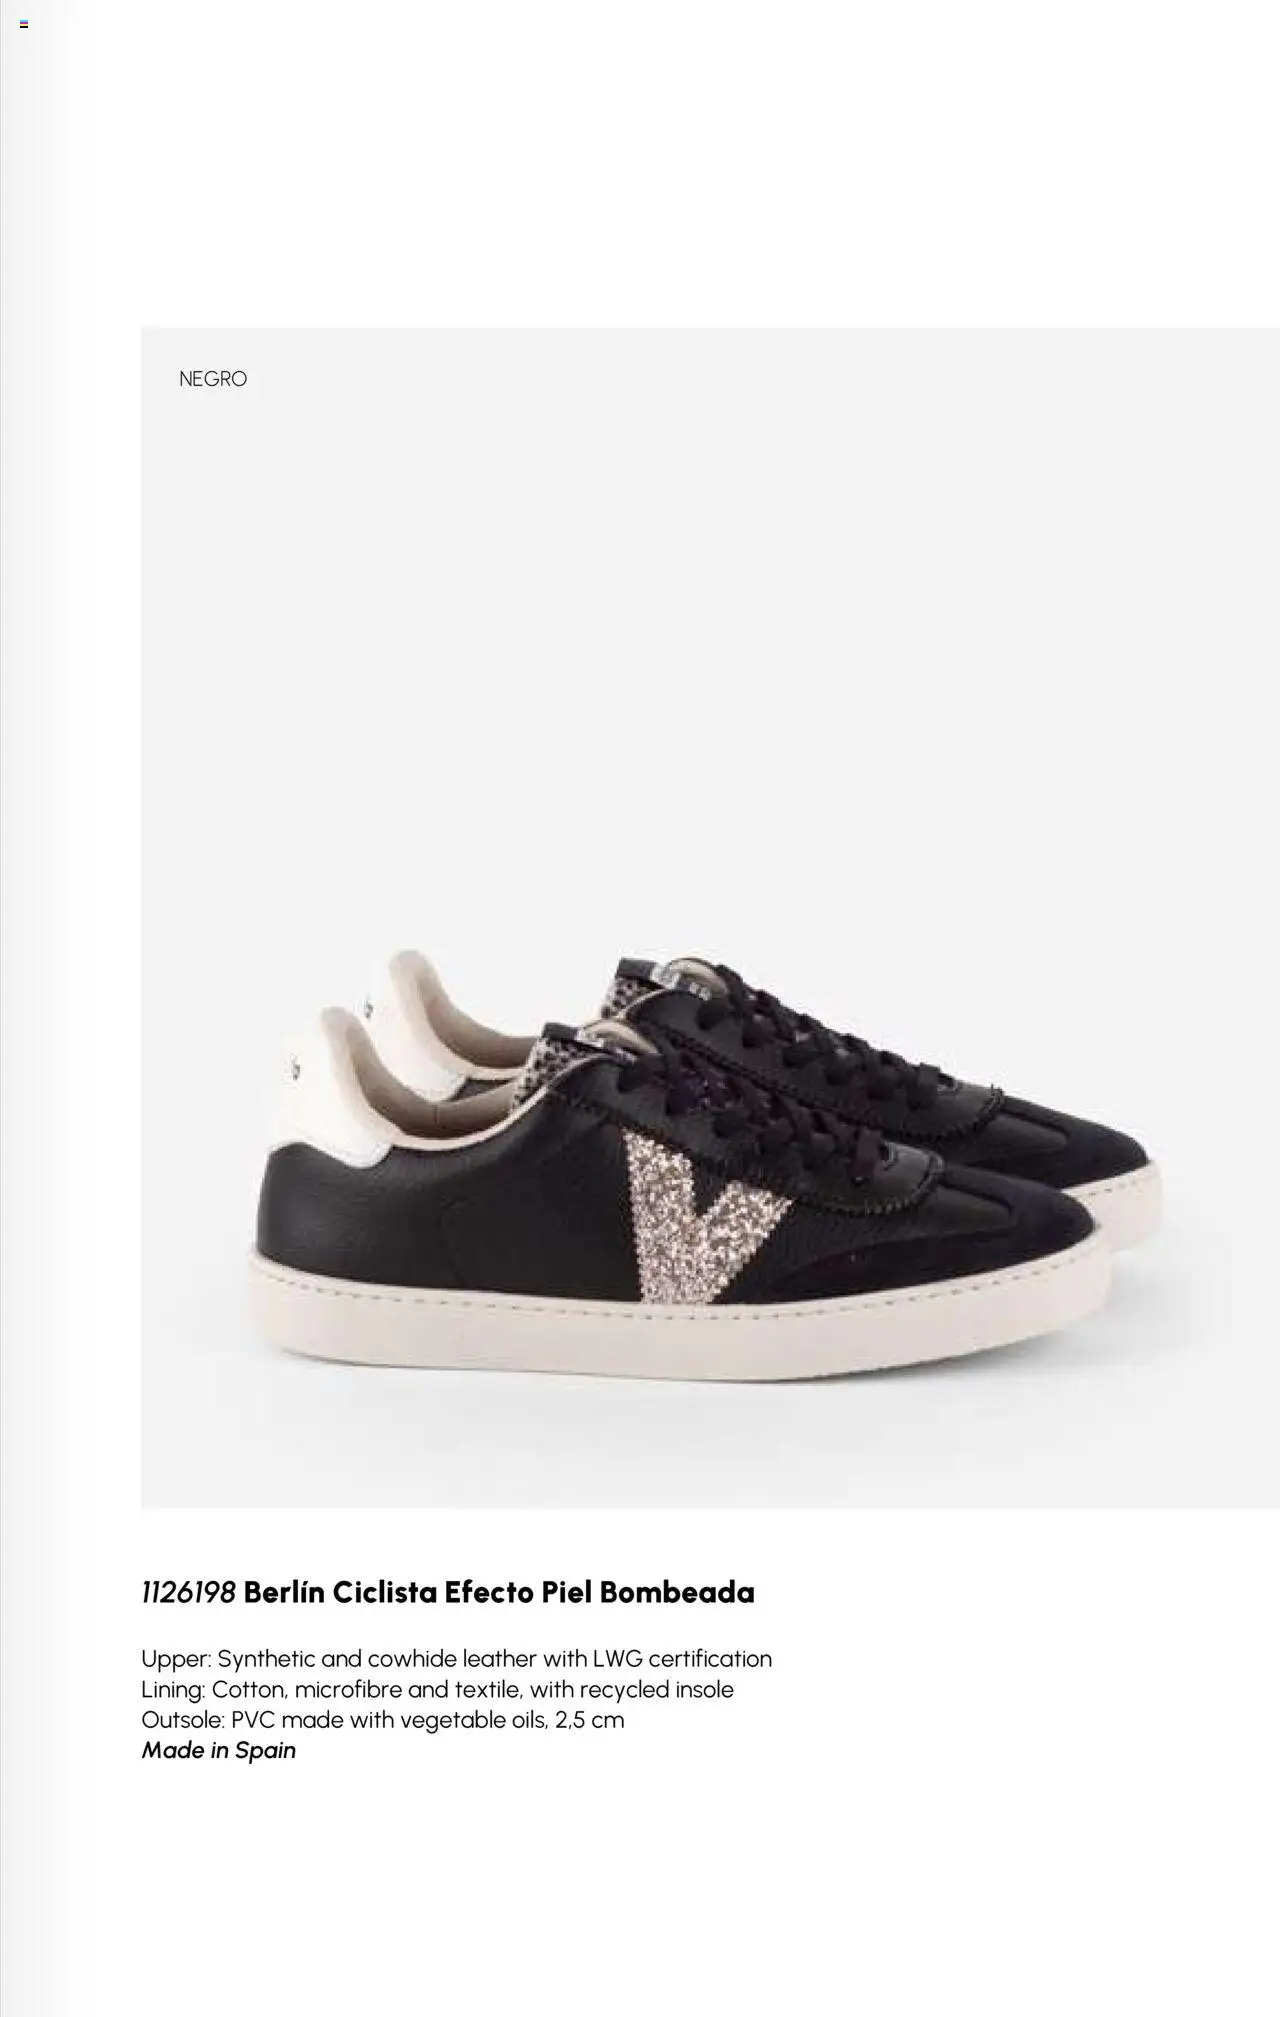Click the Made in Spain text
The height and width of the screenshot is (2017, 1280).
click(x=219, y=1750)
